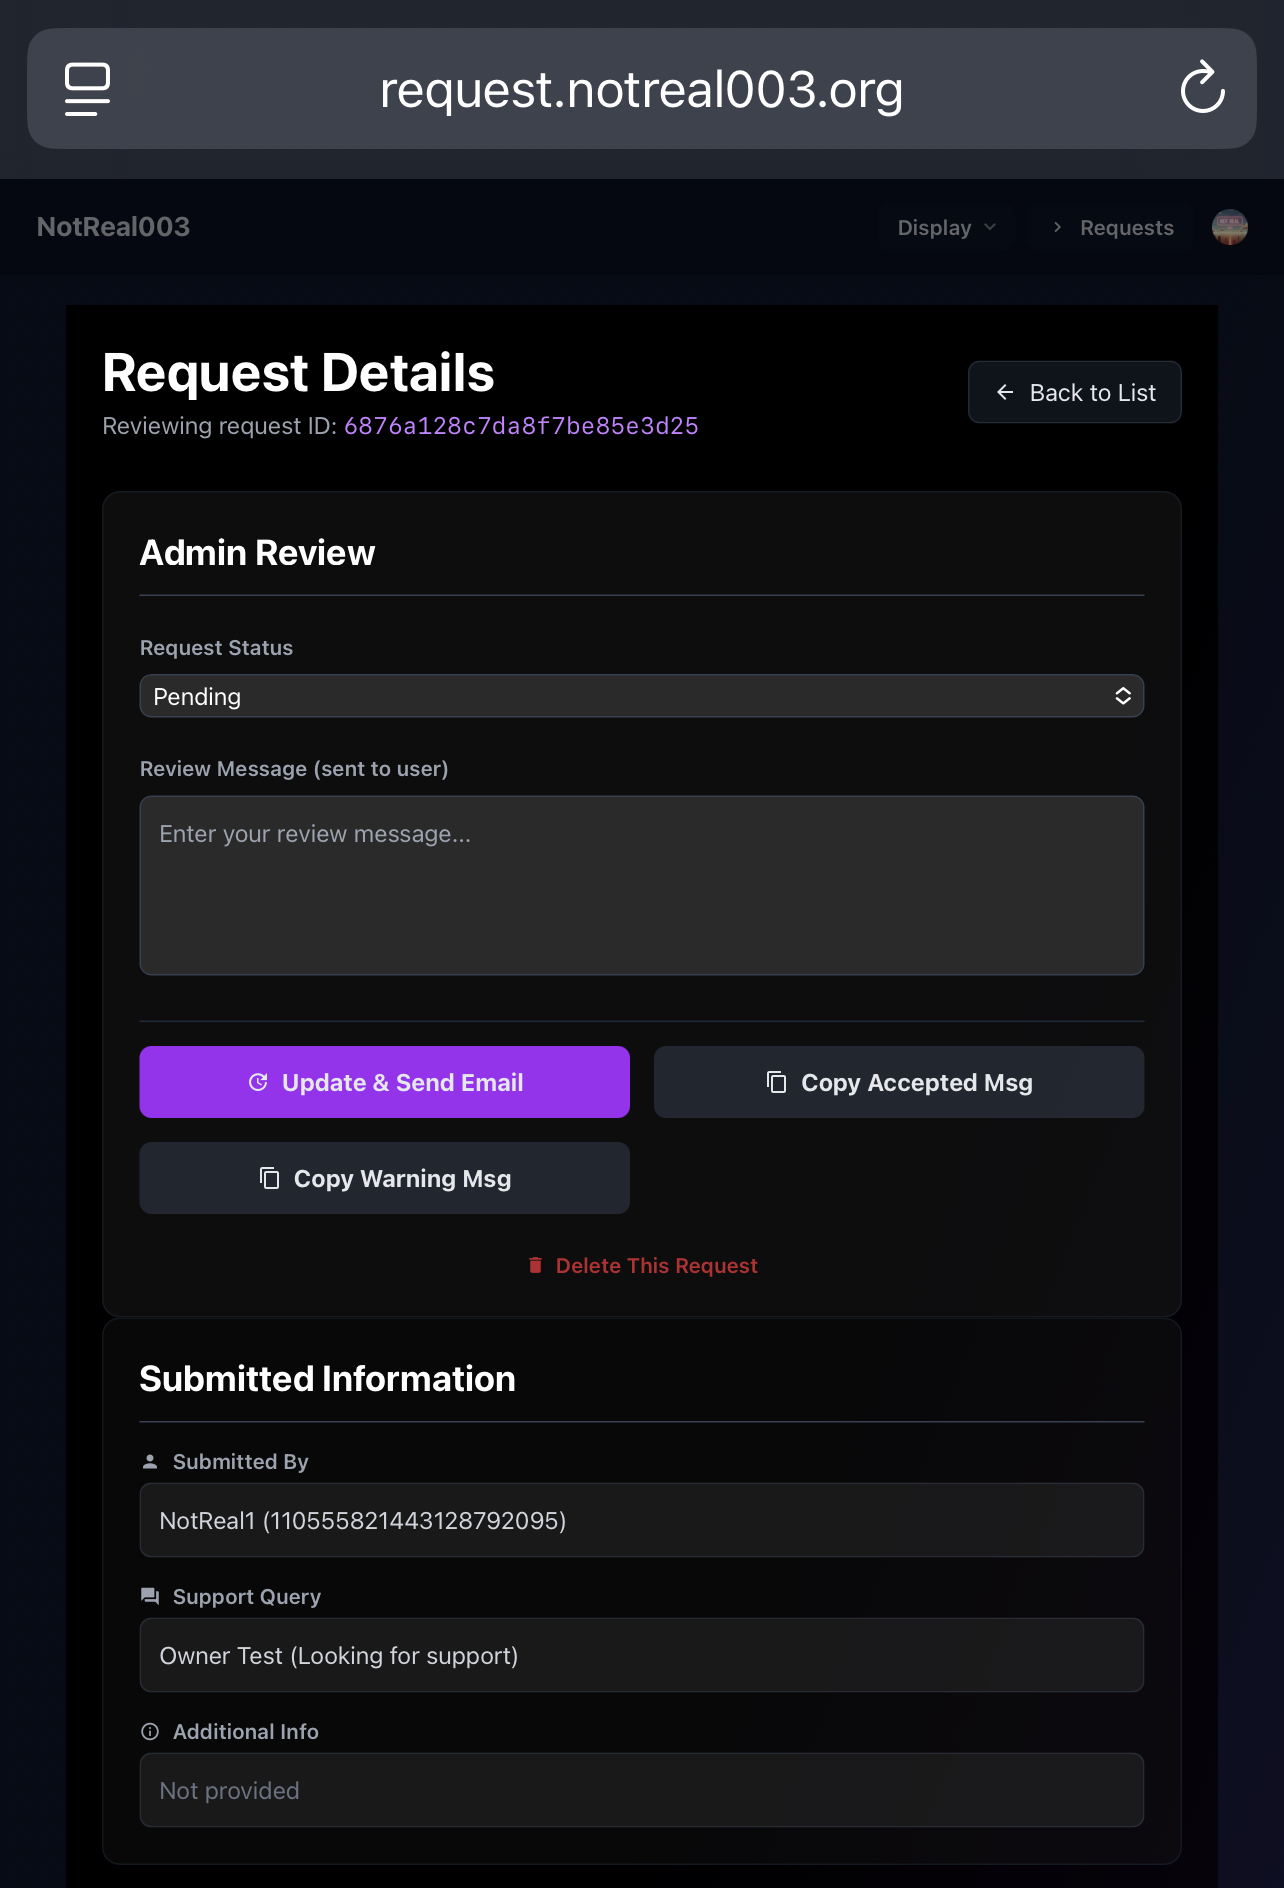
Task: Tap the request.notreal003.org address bar
Action: (642, 89)
